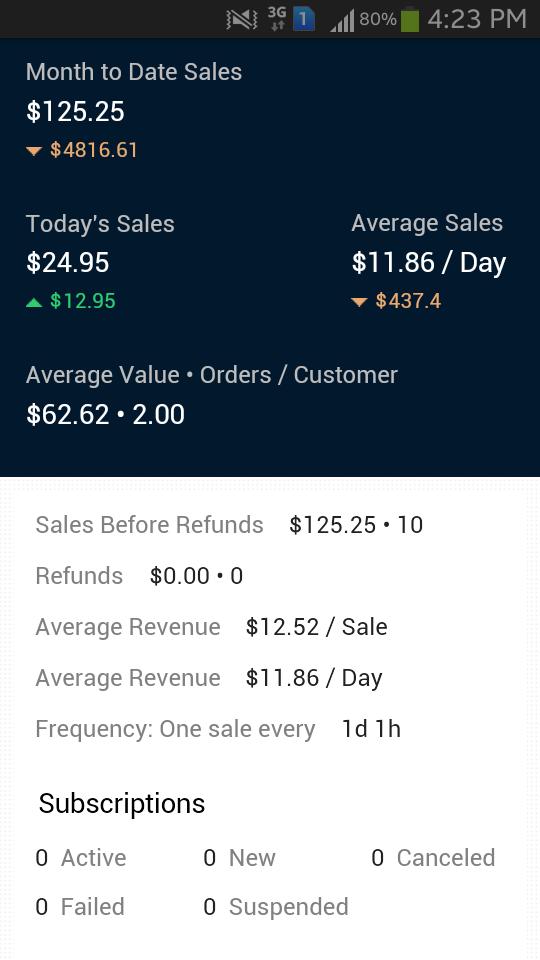Tap the orange down arrow beside $437.4
540x960 pixels.
pos(359,302)
